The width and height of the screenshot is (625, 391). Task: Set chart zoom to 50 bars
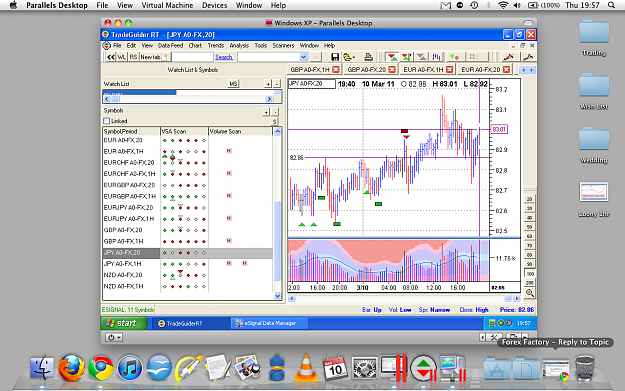point(530,227)
